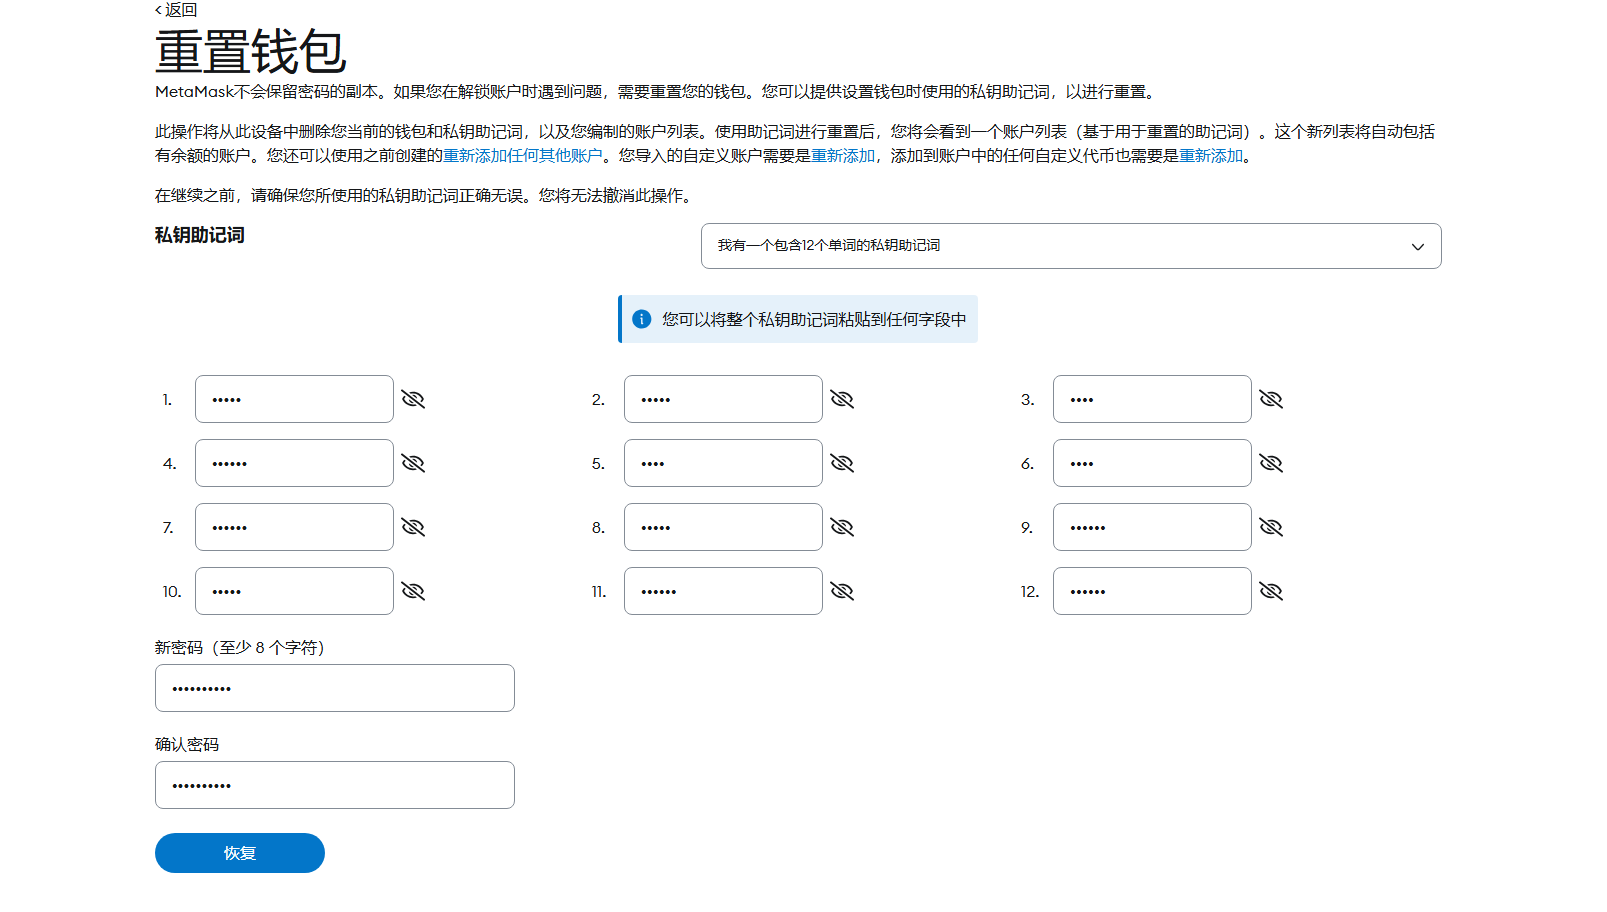Click the 恢复 restore button
Viewport: 1607px width, 912px height.
point(240,853)
